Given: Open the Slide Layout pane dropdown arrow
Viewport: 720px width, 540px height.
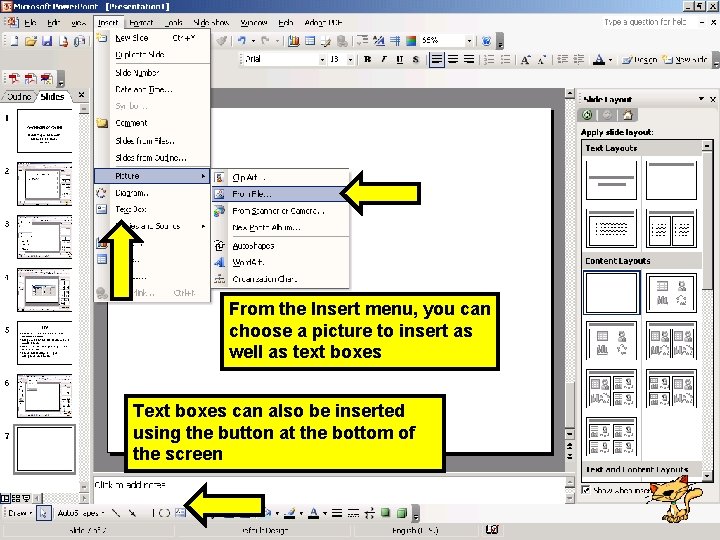Looking at the screenshot, I should coord(701,99).
